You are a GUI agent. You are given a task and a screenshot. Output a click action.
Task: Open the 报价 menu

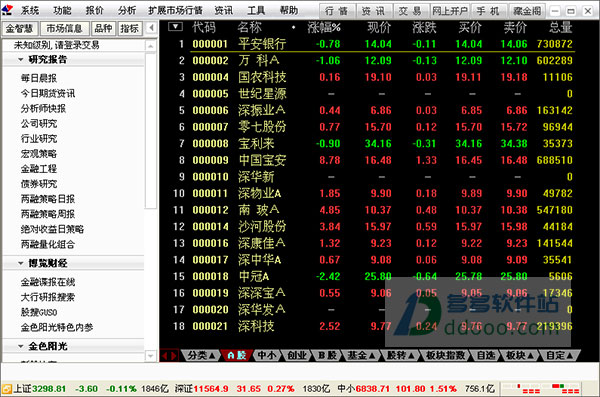click(x=95, y=10)
